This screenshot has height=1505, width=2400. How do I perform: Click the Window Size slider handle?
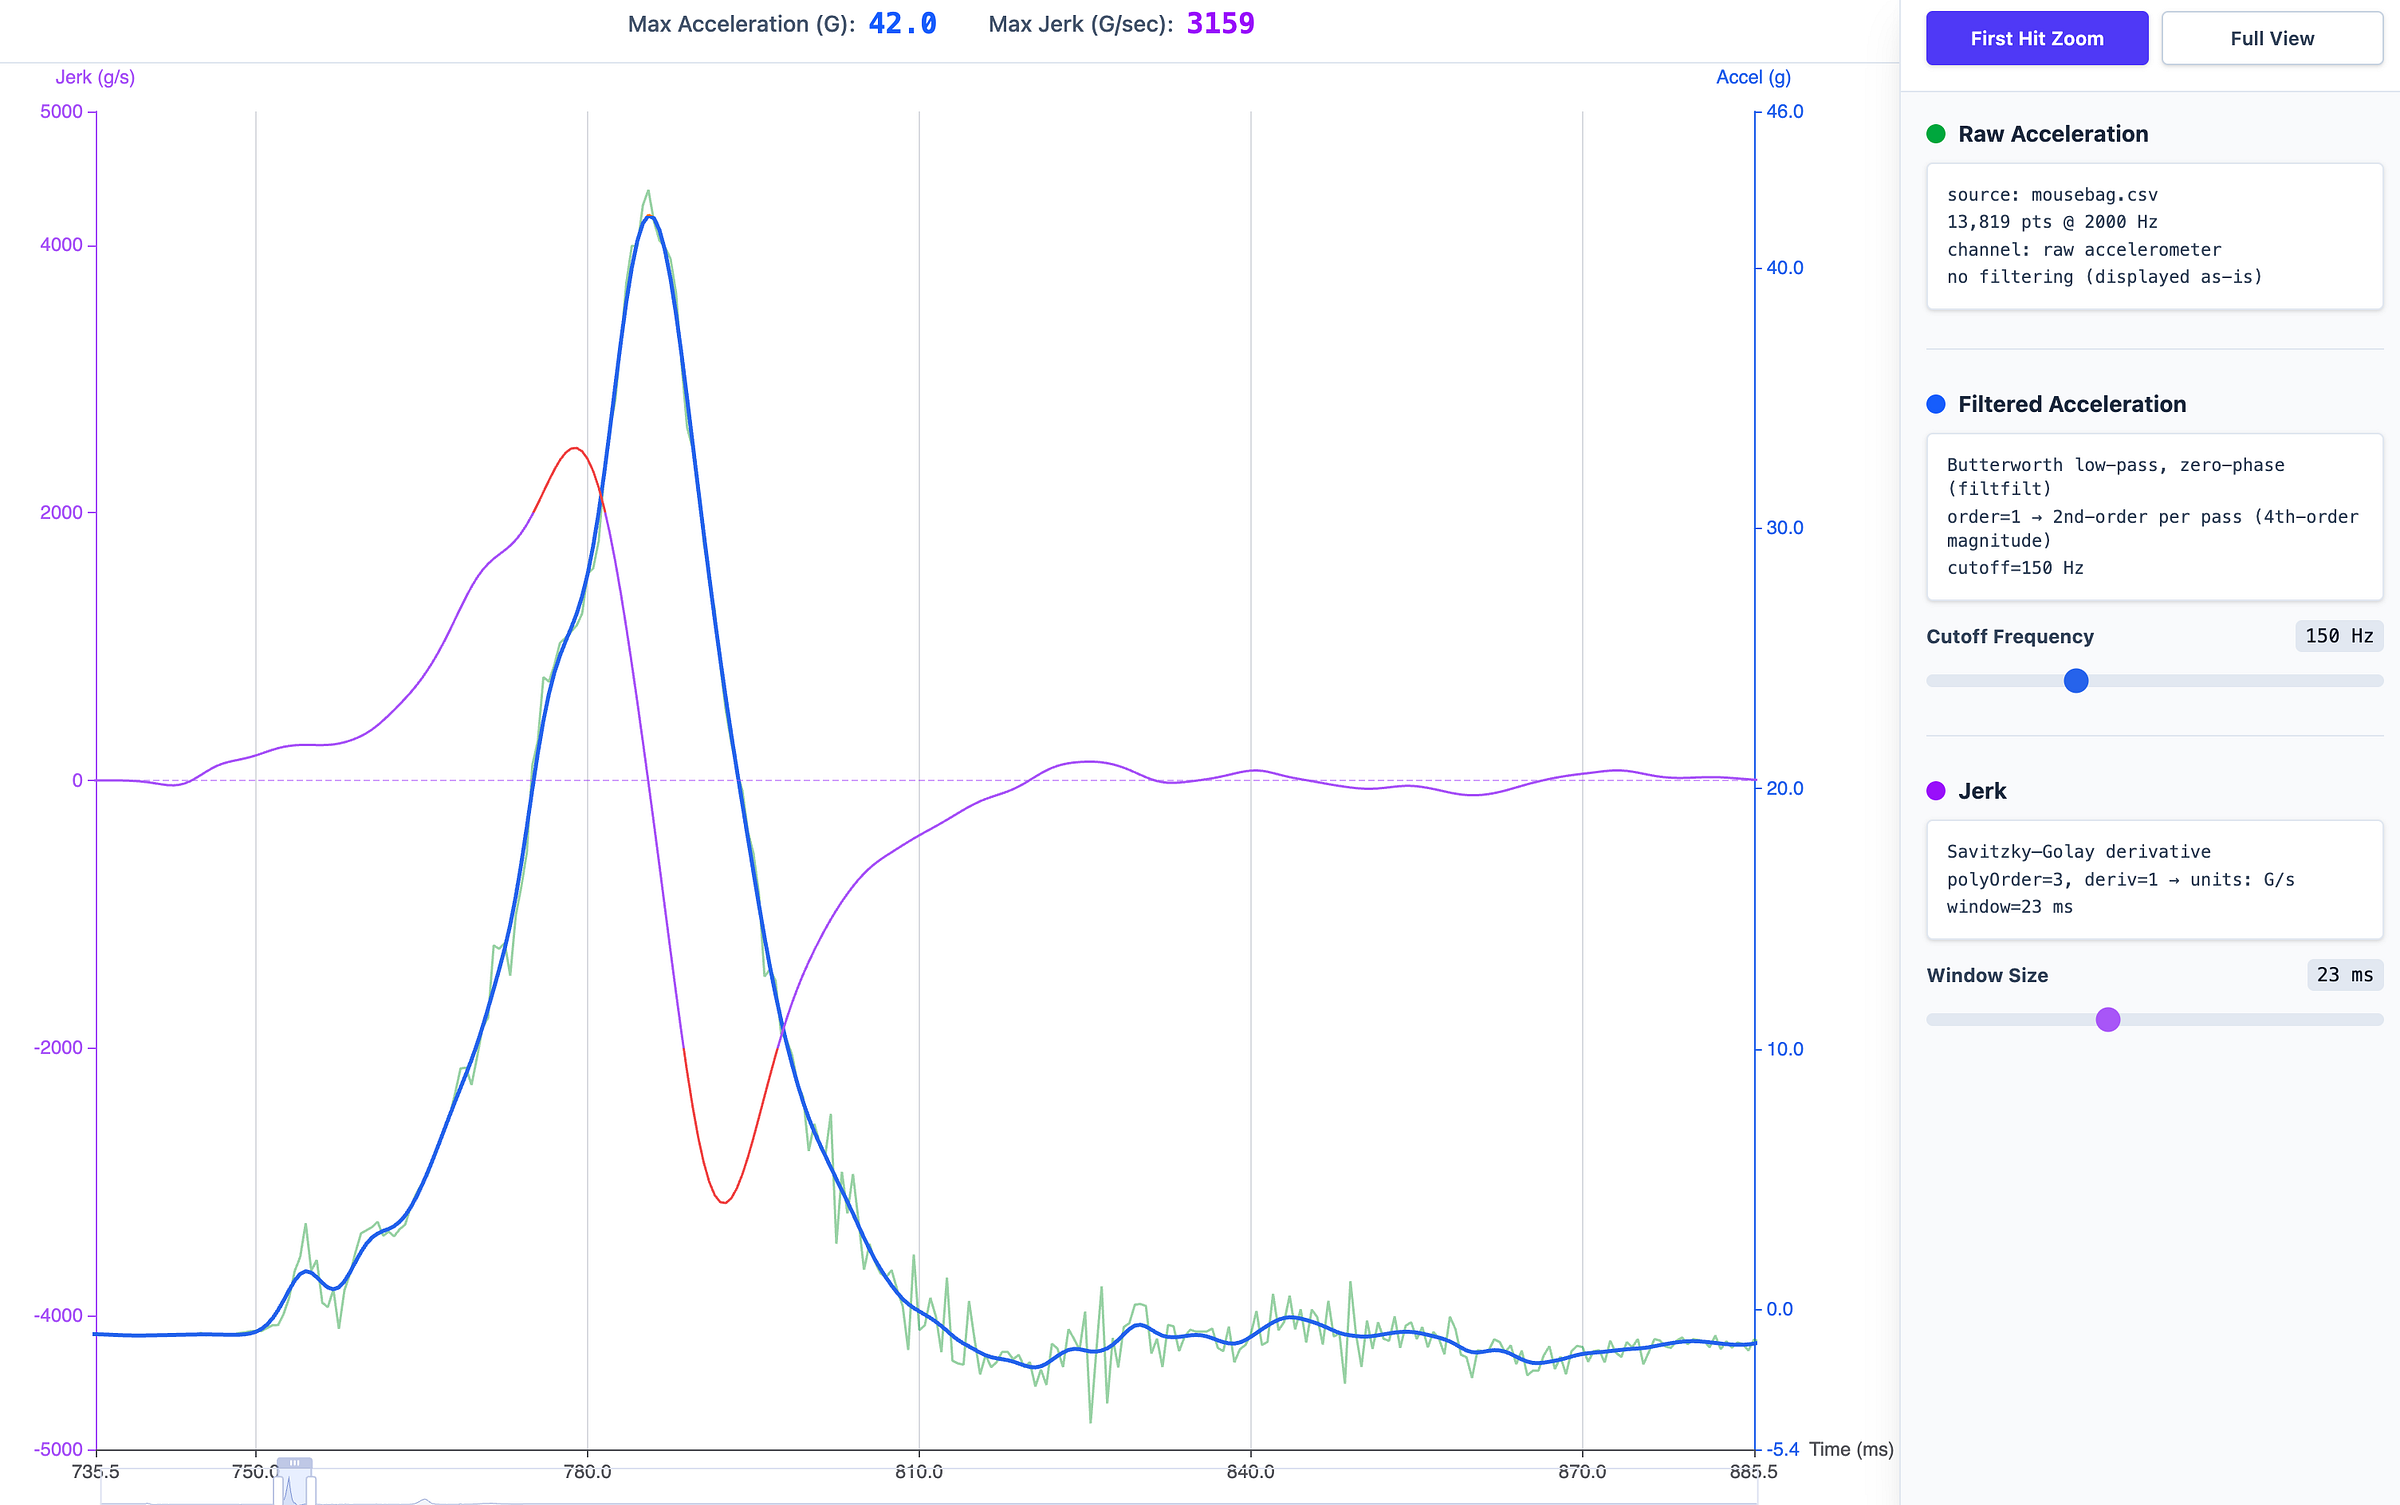click(2108, 1019)
